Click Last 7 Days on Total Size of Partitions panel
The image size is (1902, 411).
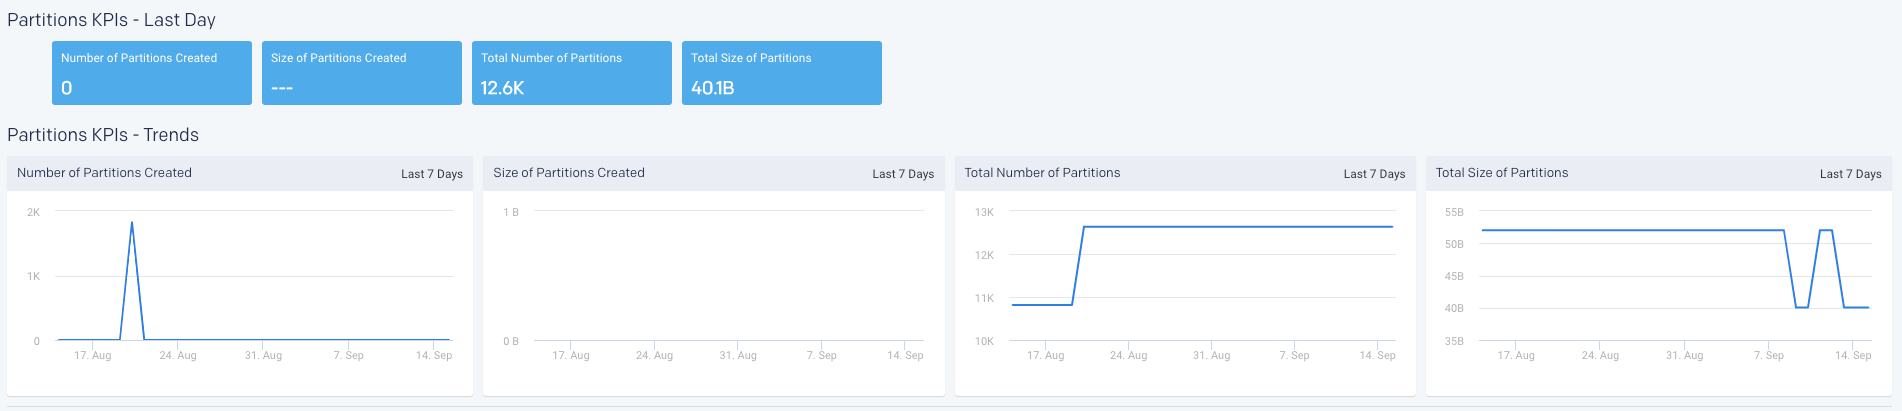(x=1850, y=174)
